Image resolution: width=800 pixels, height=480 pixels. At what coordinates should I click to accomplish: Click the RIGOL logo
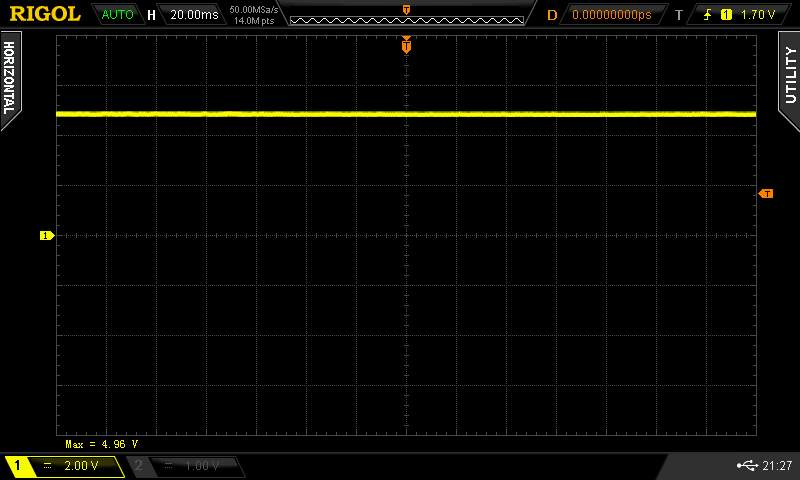(45, 14)
